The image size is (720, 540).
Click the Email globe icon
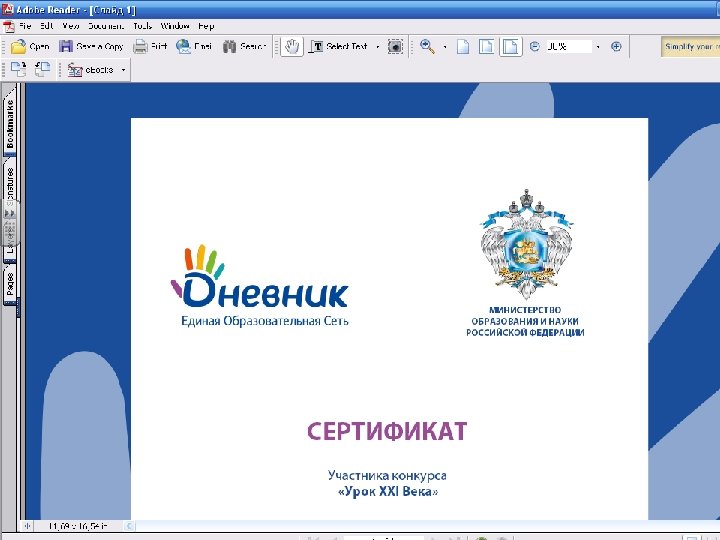tap(183, 46)
